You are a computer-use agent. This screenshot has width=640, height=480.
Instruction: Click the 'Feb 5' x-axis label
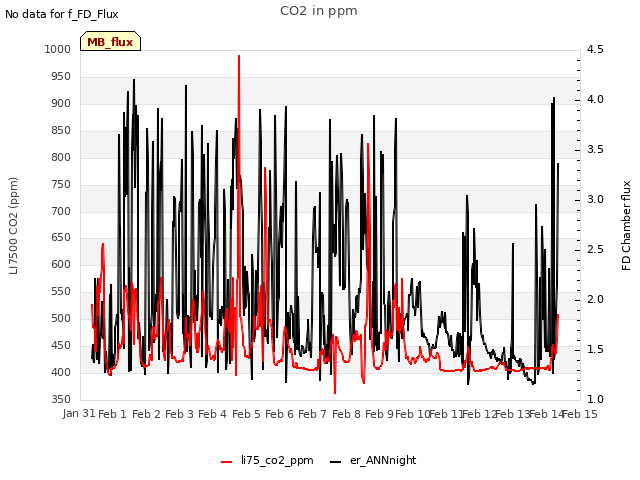click(x=246, y=414)
